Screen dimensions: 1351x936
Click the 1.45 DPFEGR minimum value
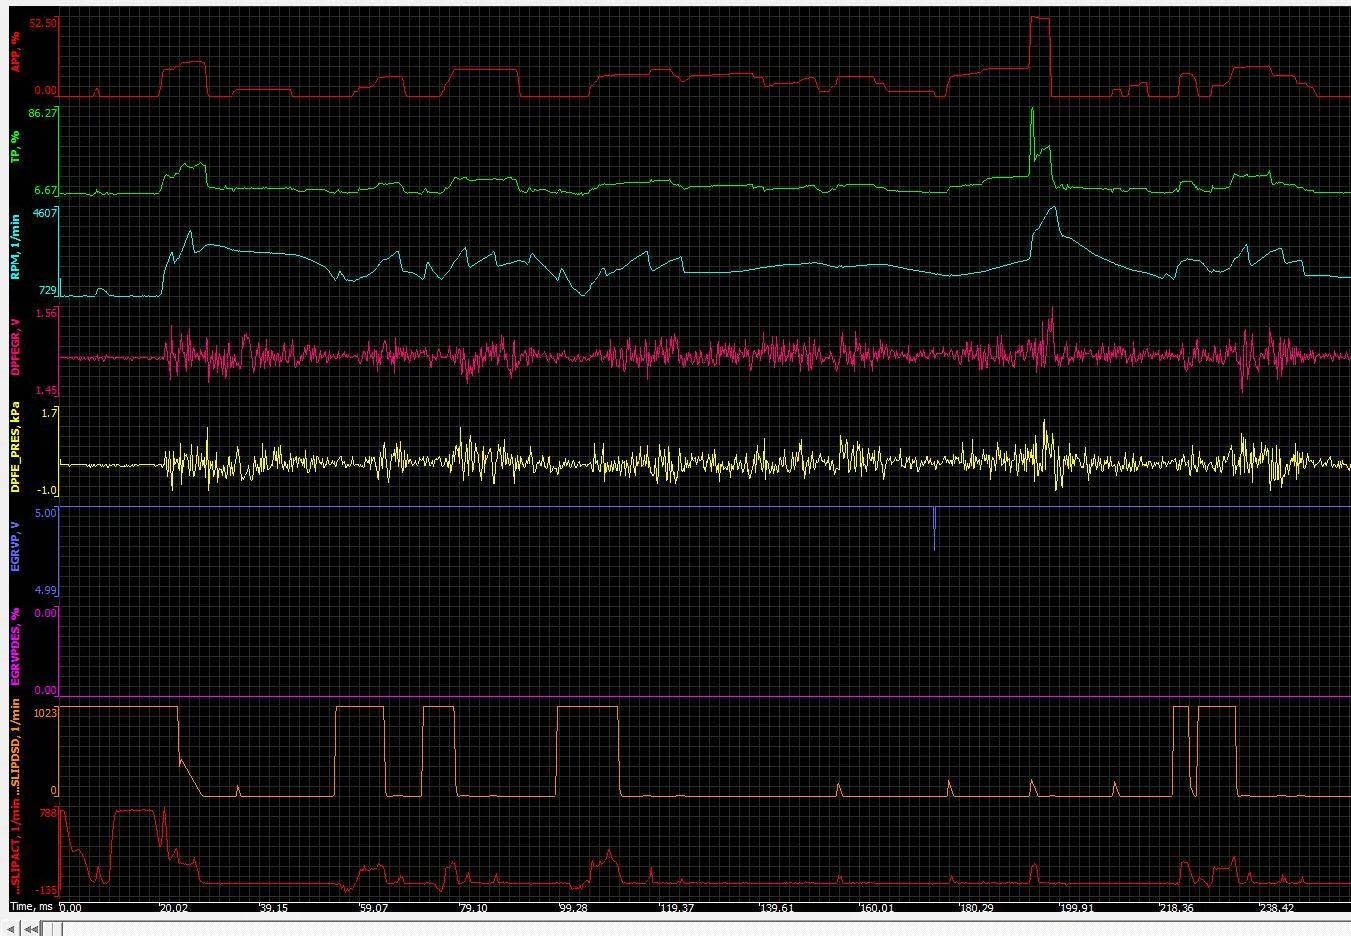click(46, 391)
